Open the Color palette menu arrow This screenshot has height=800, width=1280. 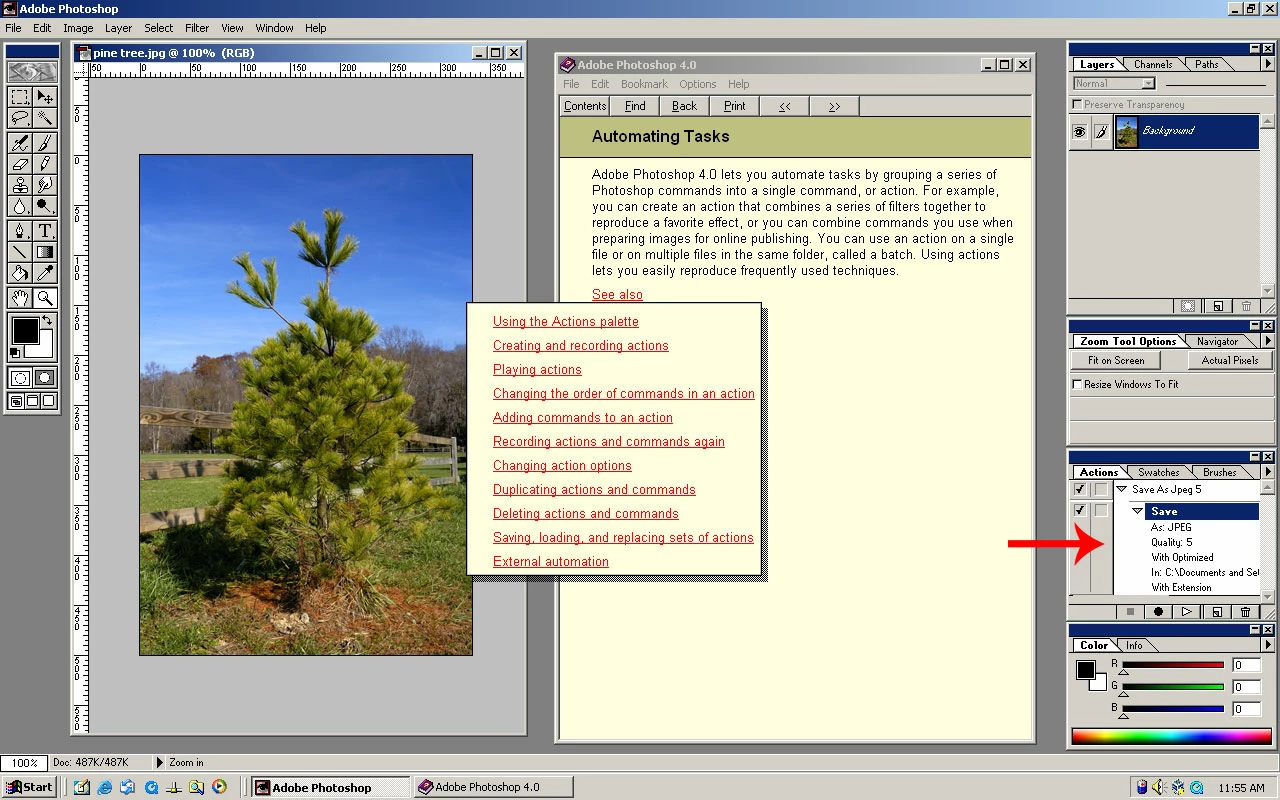tap(1268, 645)
